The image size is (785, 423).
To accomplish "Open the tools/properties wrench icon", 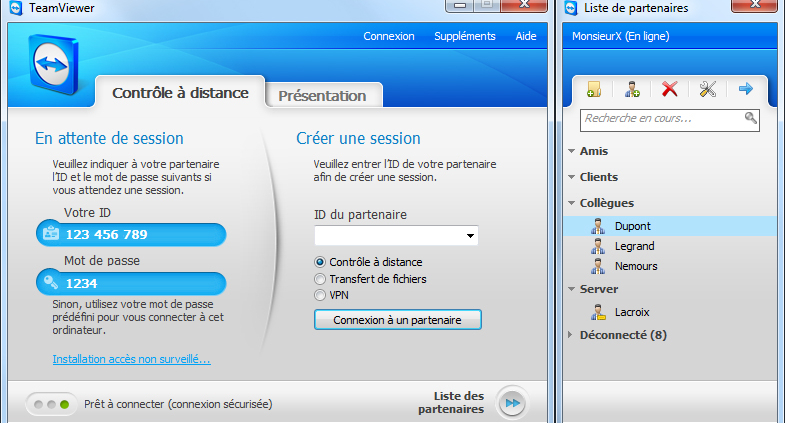I will coord(707,89).
